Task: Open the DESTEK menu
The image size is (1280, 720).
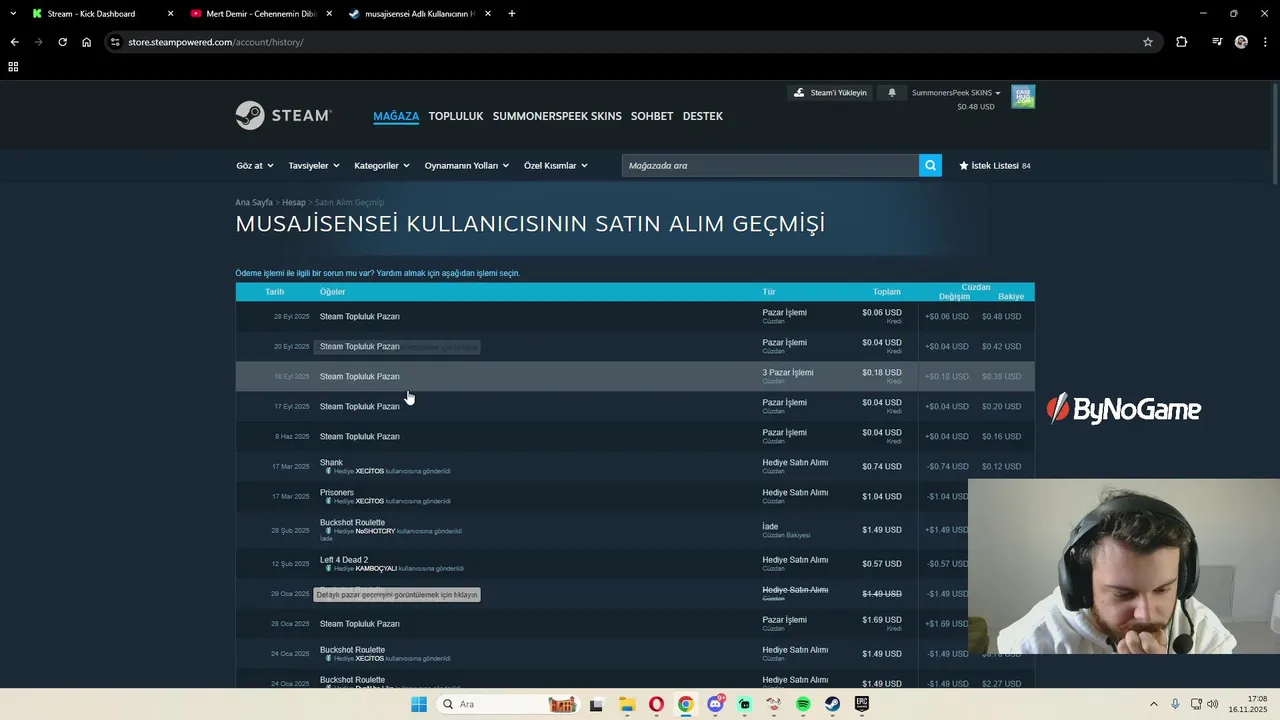Action: (703, 116)
